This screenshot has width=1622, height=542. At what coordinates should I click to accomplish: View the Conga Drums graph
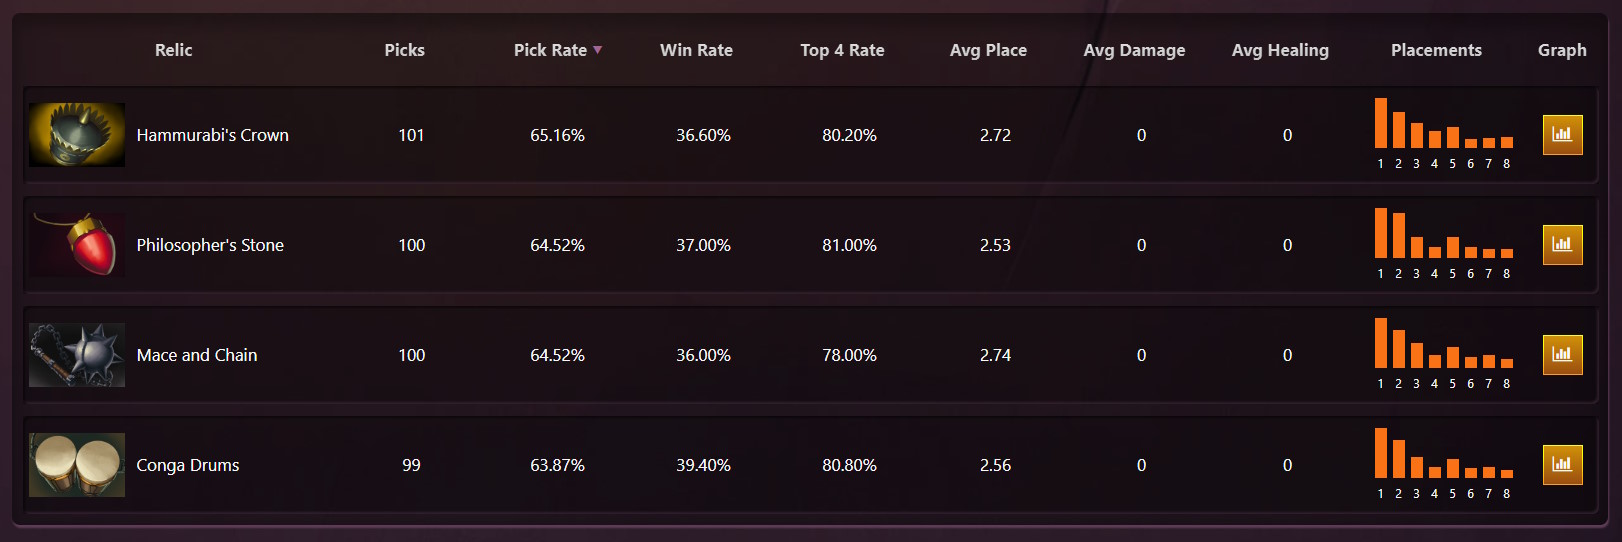(x=1562, y=465)
